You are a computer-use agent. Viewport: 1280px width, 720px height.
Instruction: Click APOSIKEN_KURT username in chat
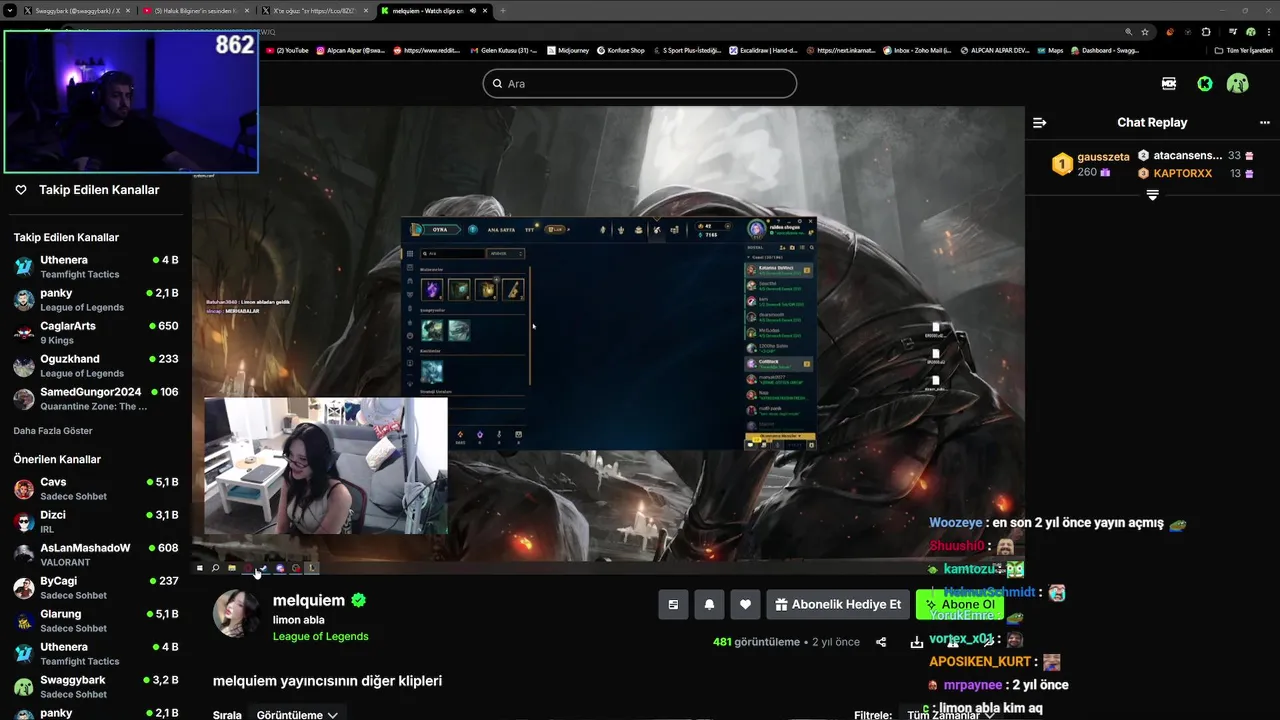click(x=979, y=662)
